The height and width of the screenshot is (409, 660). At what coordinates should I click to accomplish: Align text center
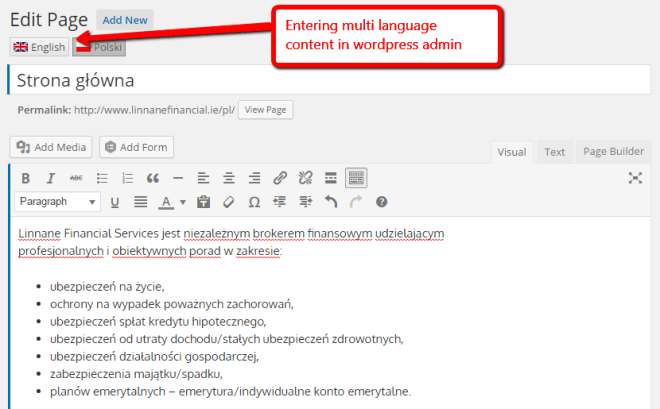[x=229, y=178]
